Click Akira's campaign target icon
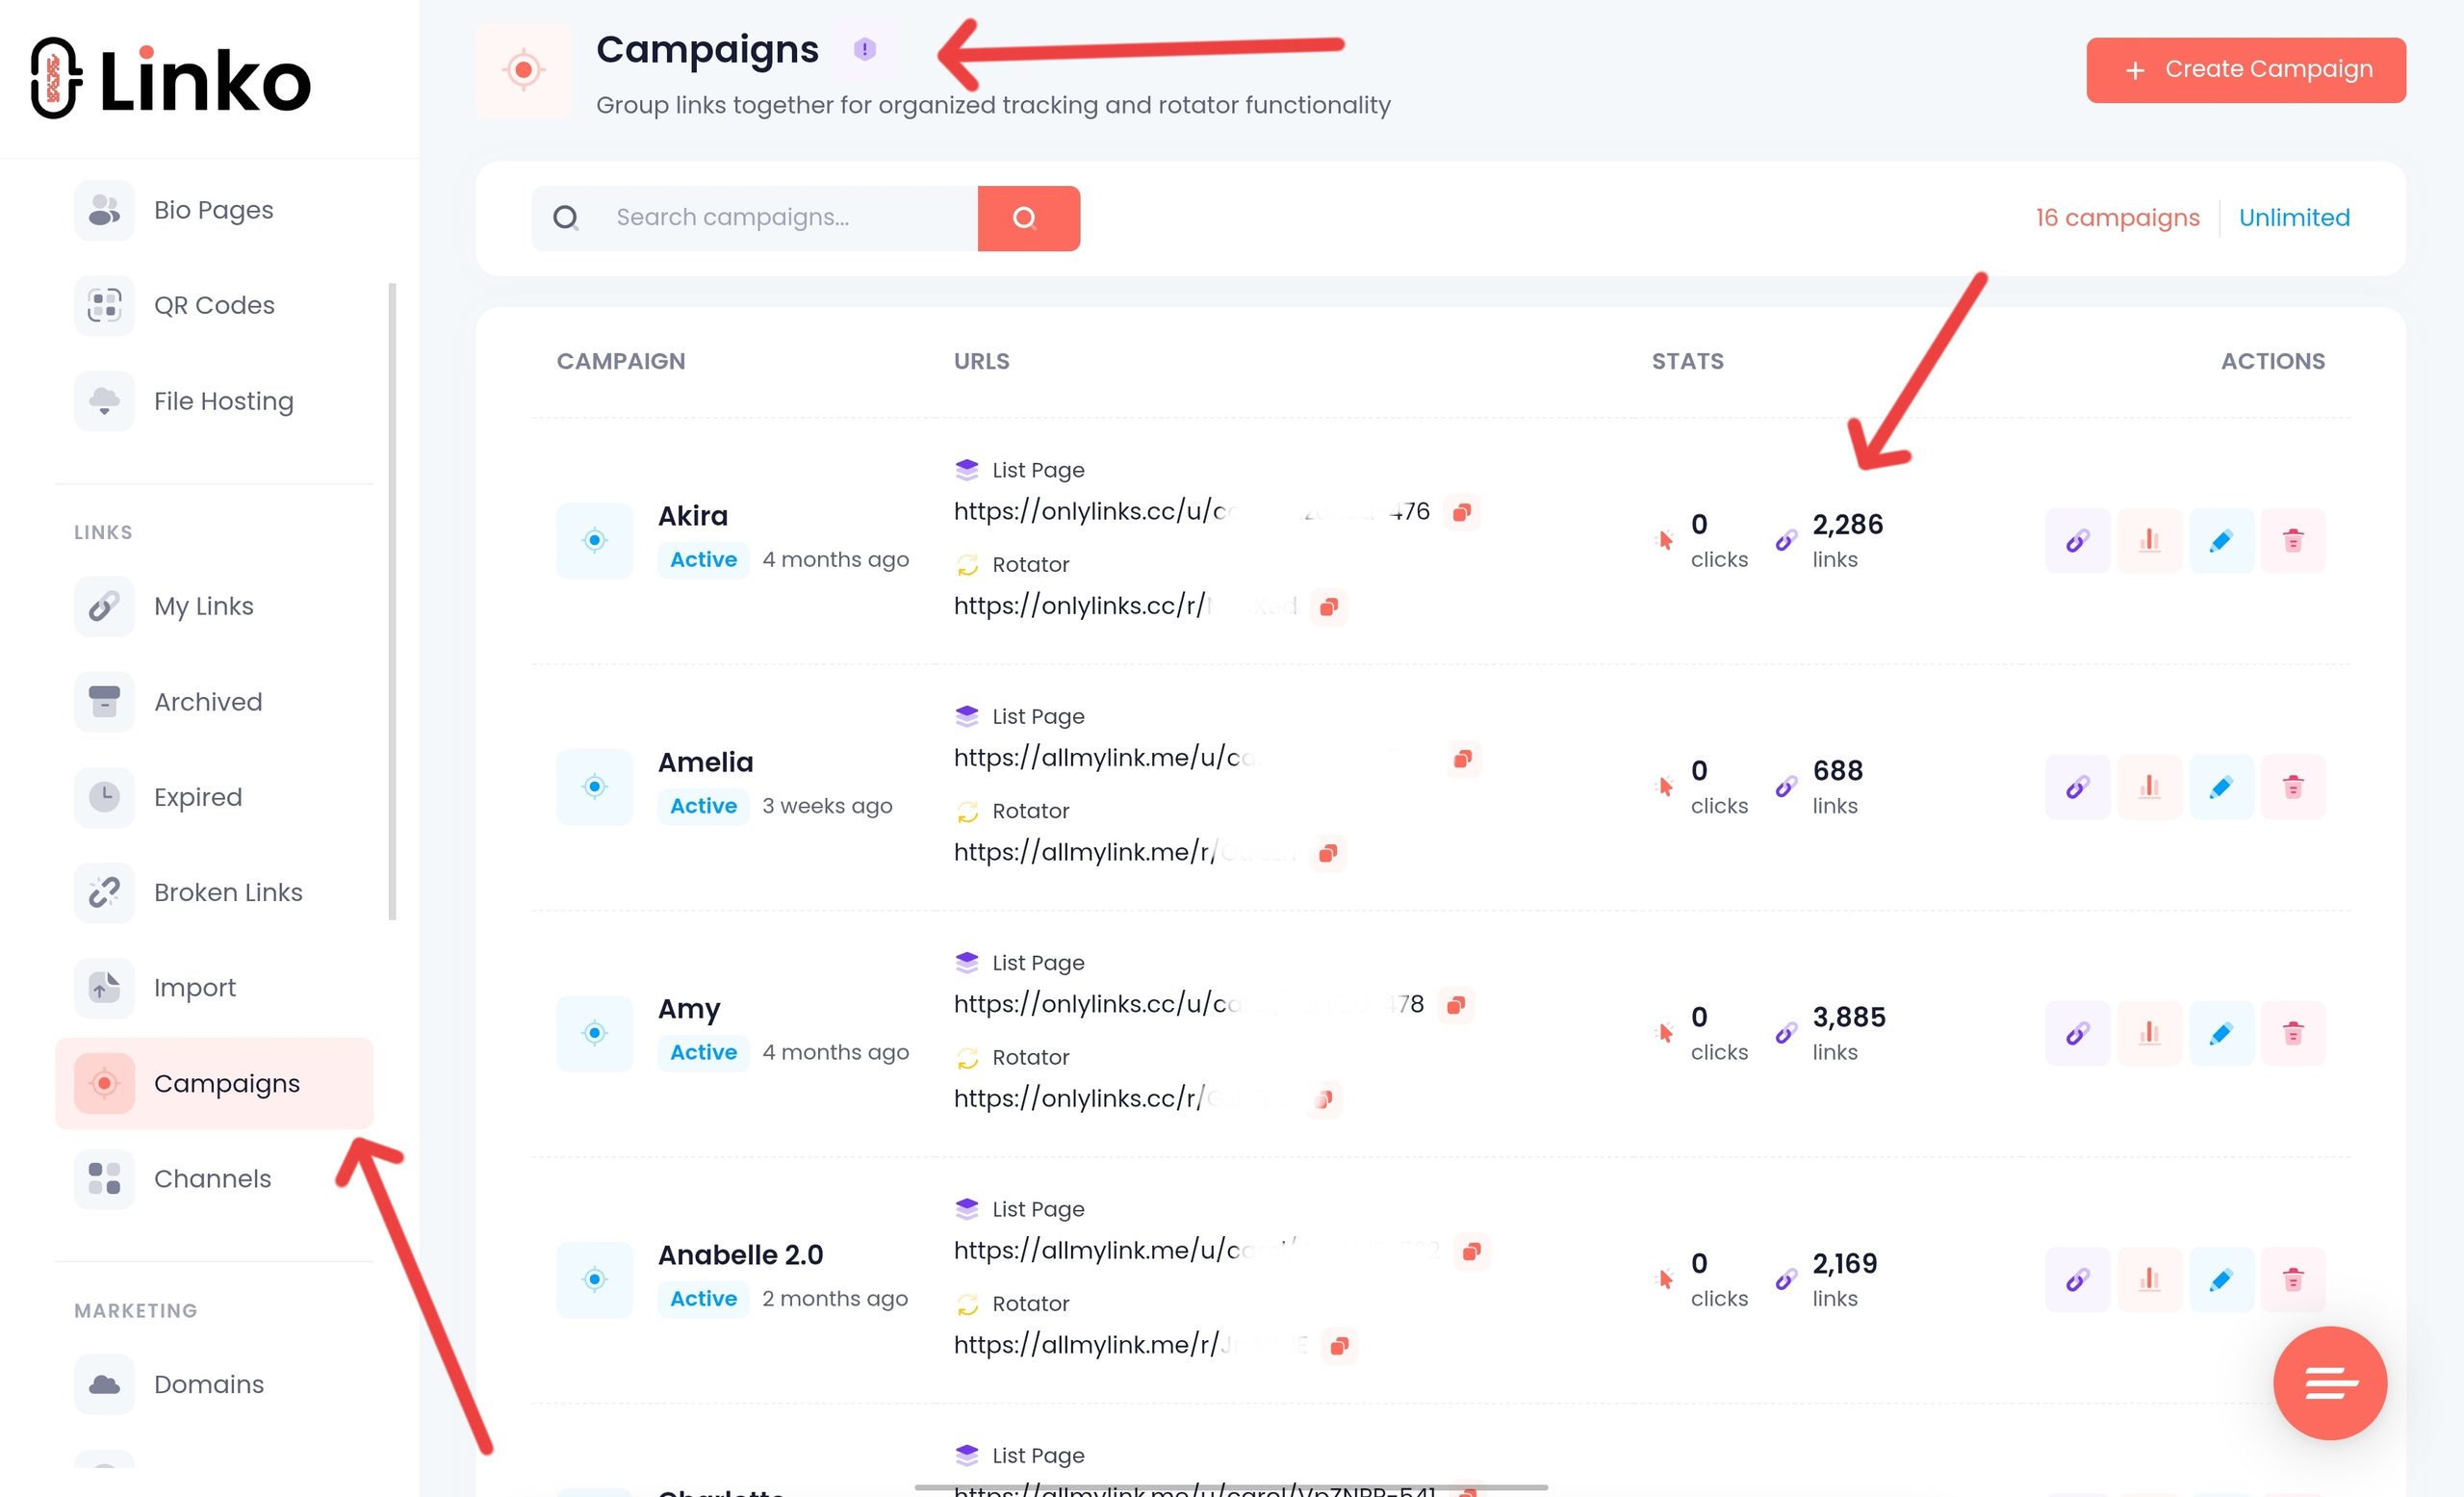2464x1497 pixels. click(x=594, y=541)
